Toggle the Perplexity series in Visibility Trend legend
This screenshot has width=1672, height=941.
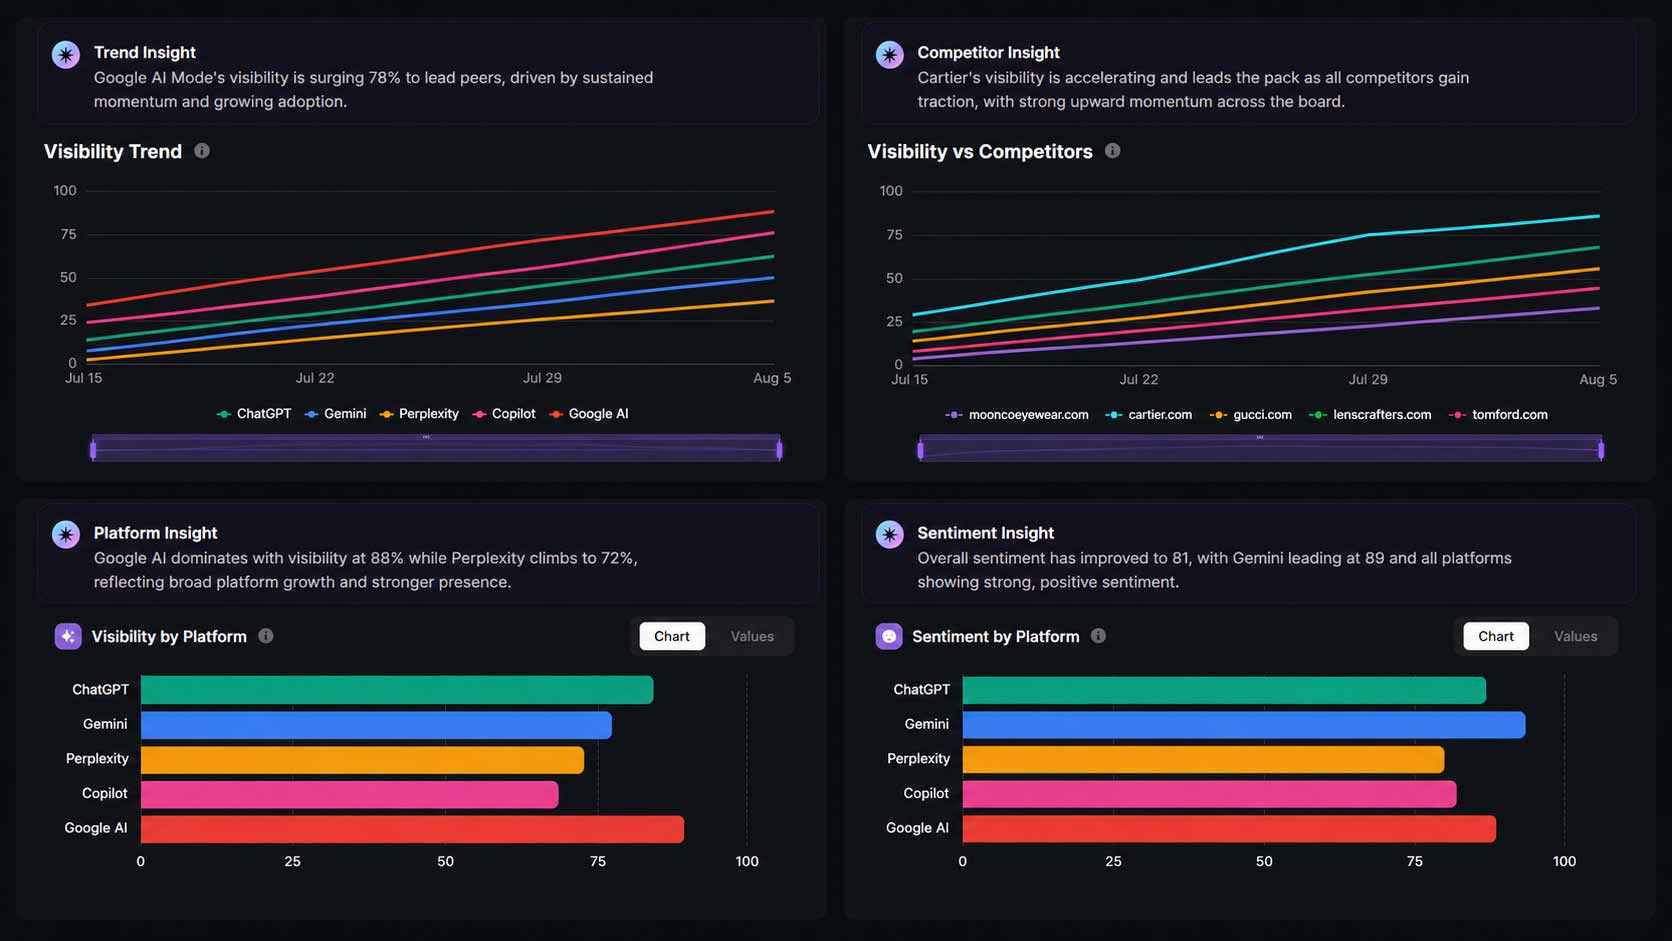419,414
